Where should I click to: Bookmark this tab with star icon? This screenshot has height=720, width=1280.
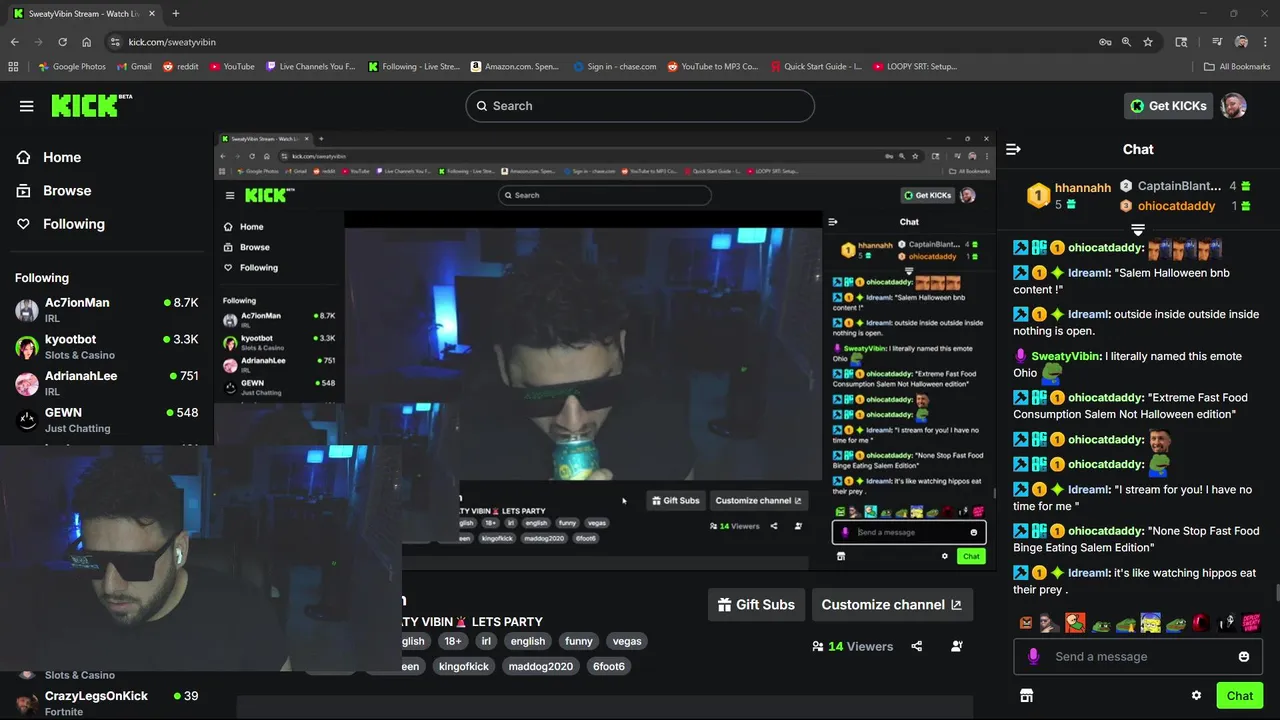(1148, 42)
